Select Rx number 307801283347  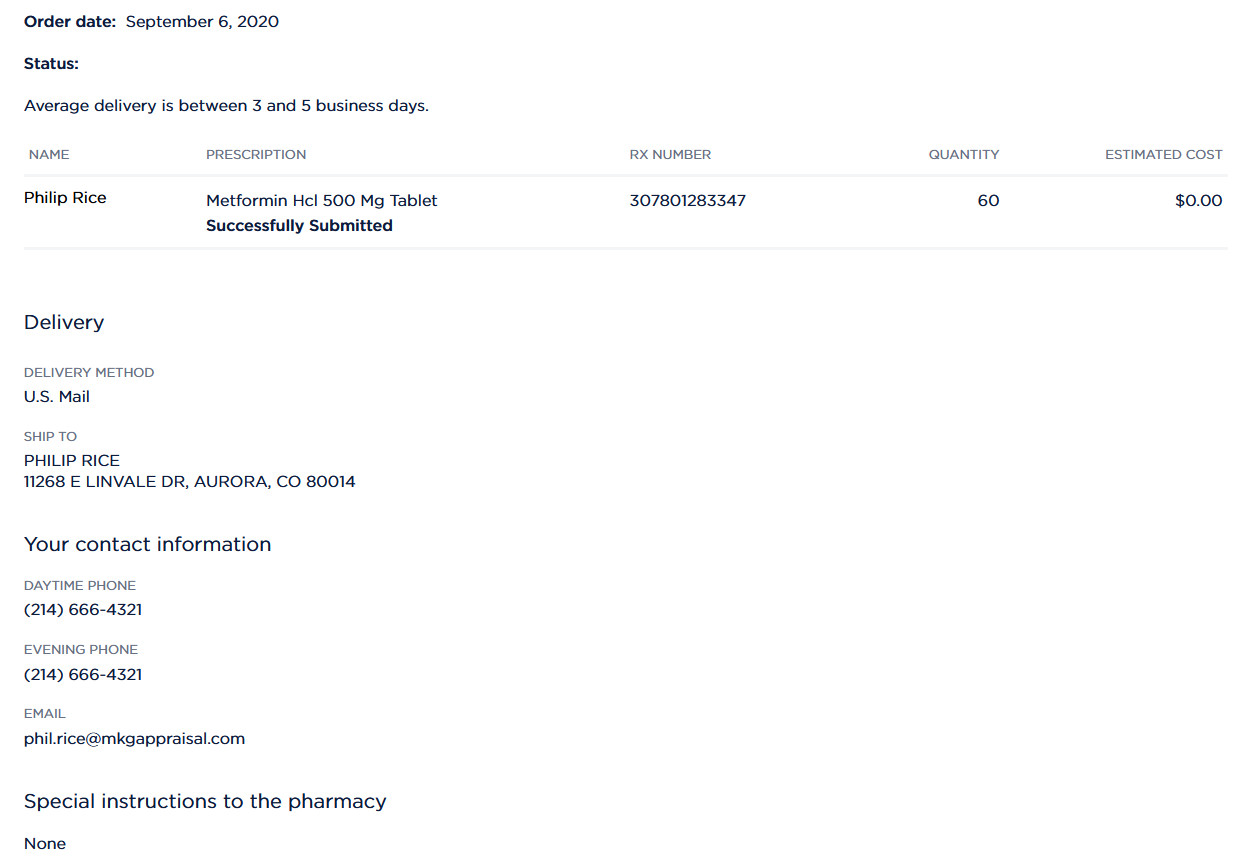[x=688, y=200]
